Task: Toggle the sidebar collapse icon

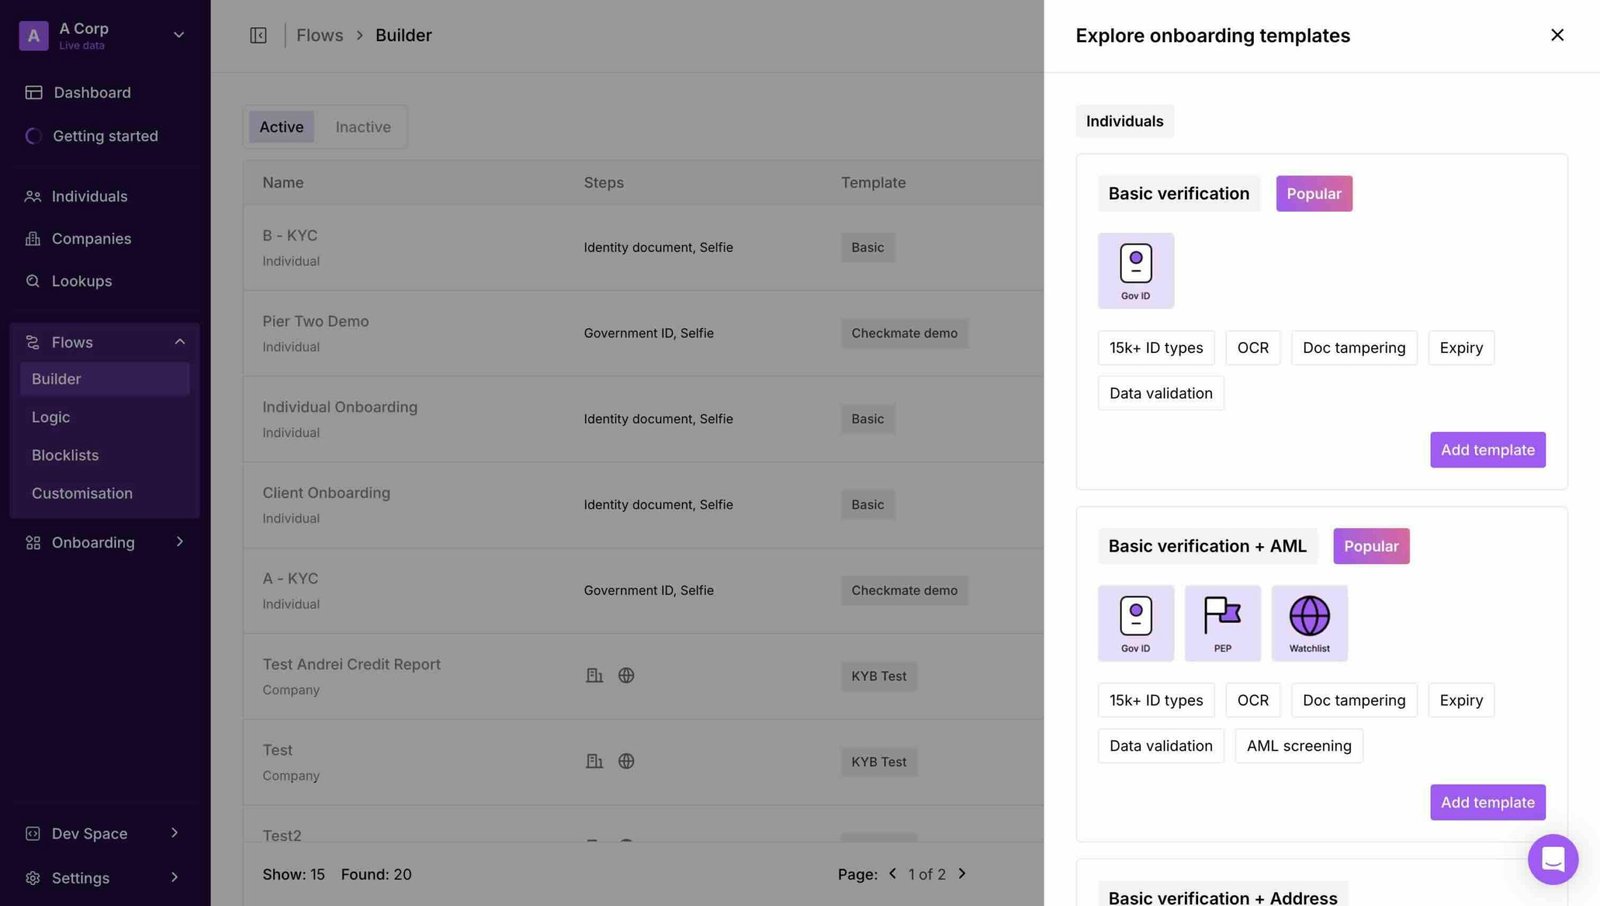Action: pos(258,35)
